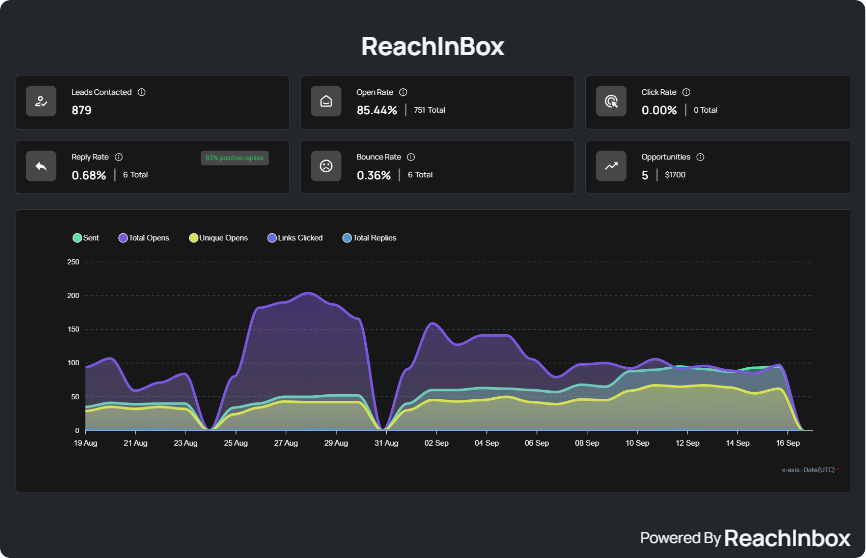Click the 0 Total clicks count
This screenshot has width=866, height=558.
coord(705,110)
